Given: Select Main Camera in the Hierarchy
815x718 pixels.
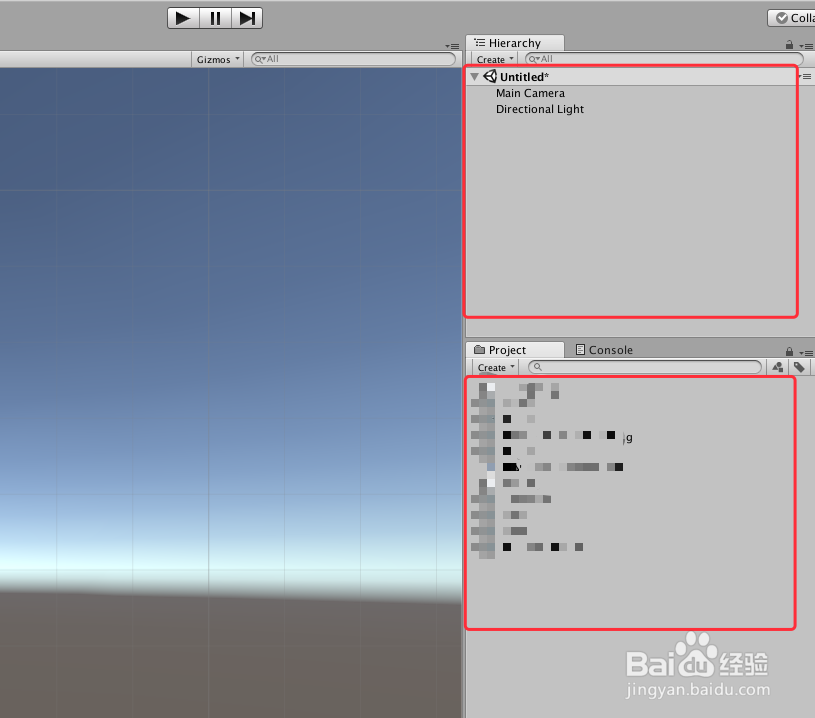Looking at the screenshot, I should [530, 93].
